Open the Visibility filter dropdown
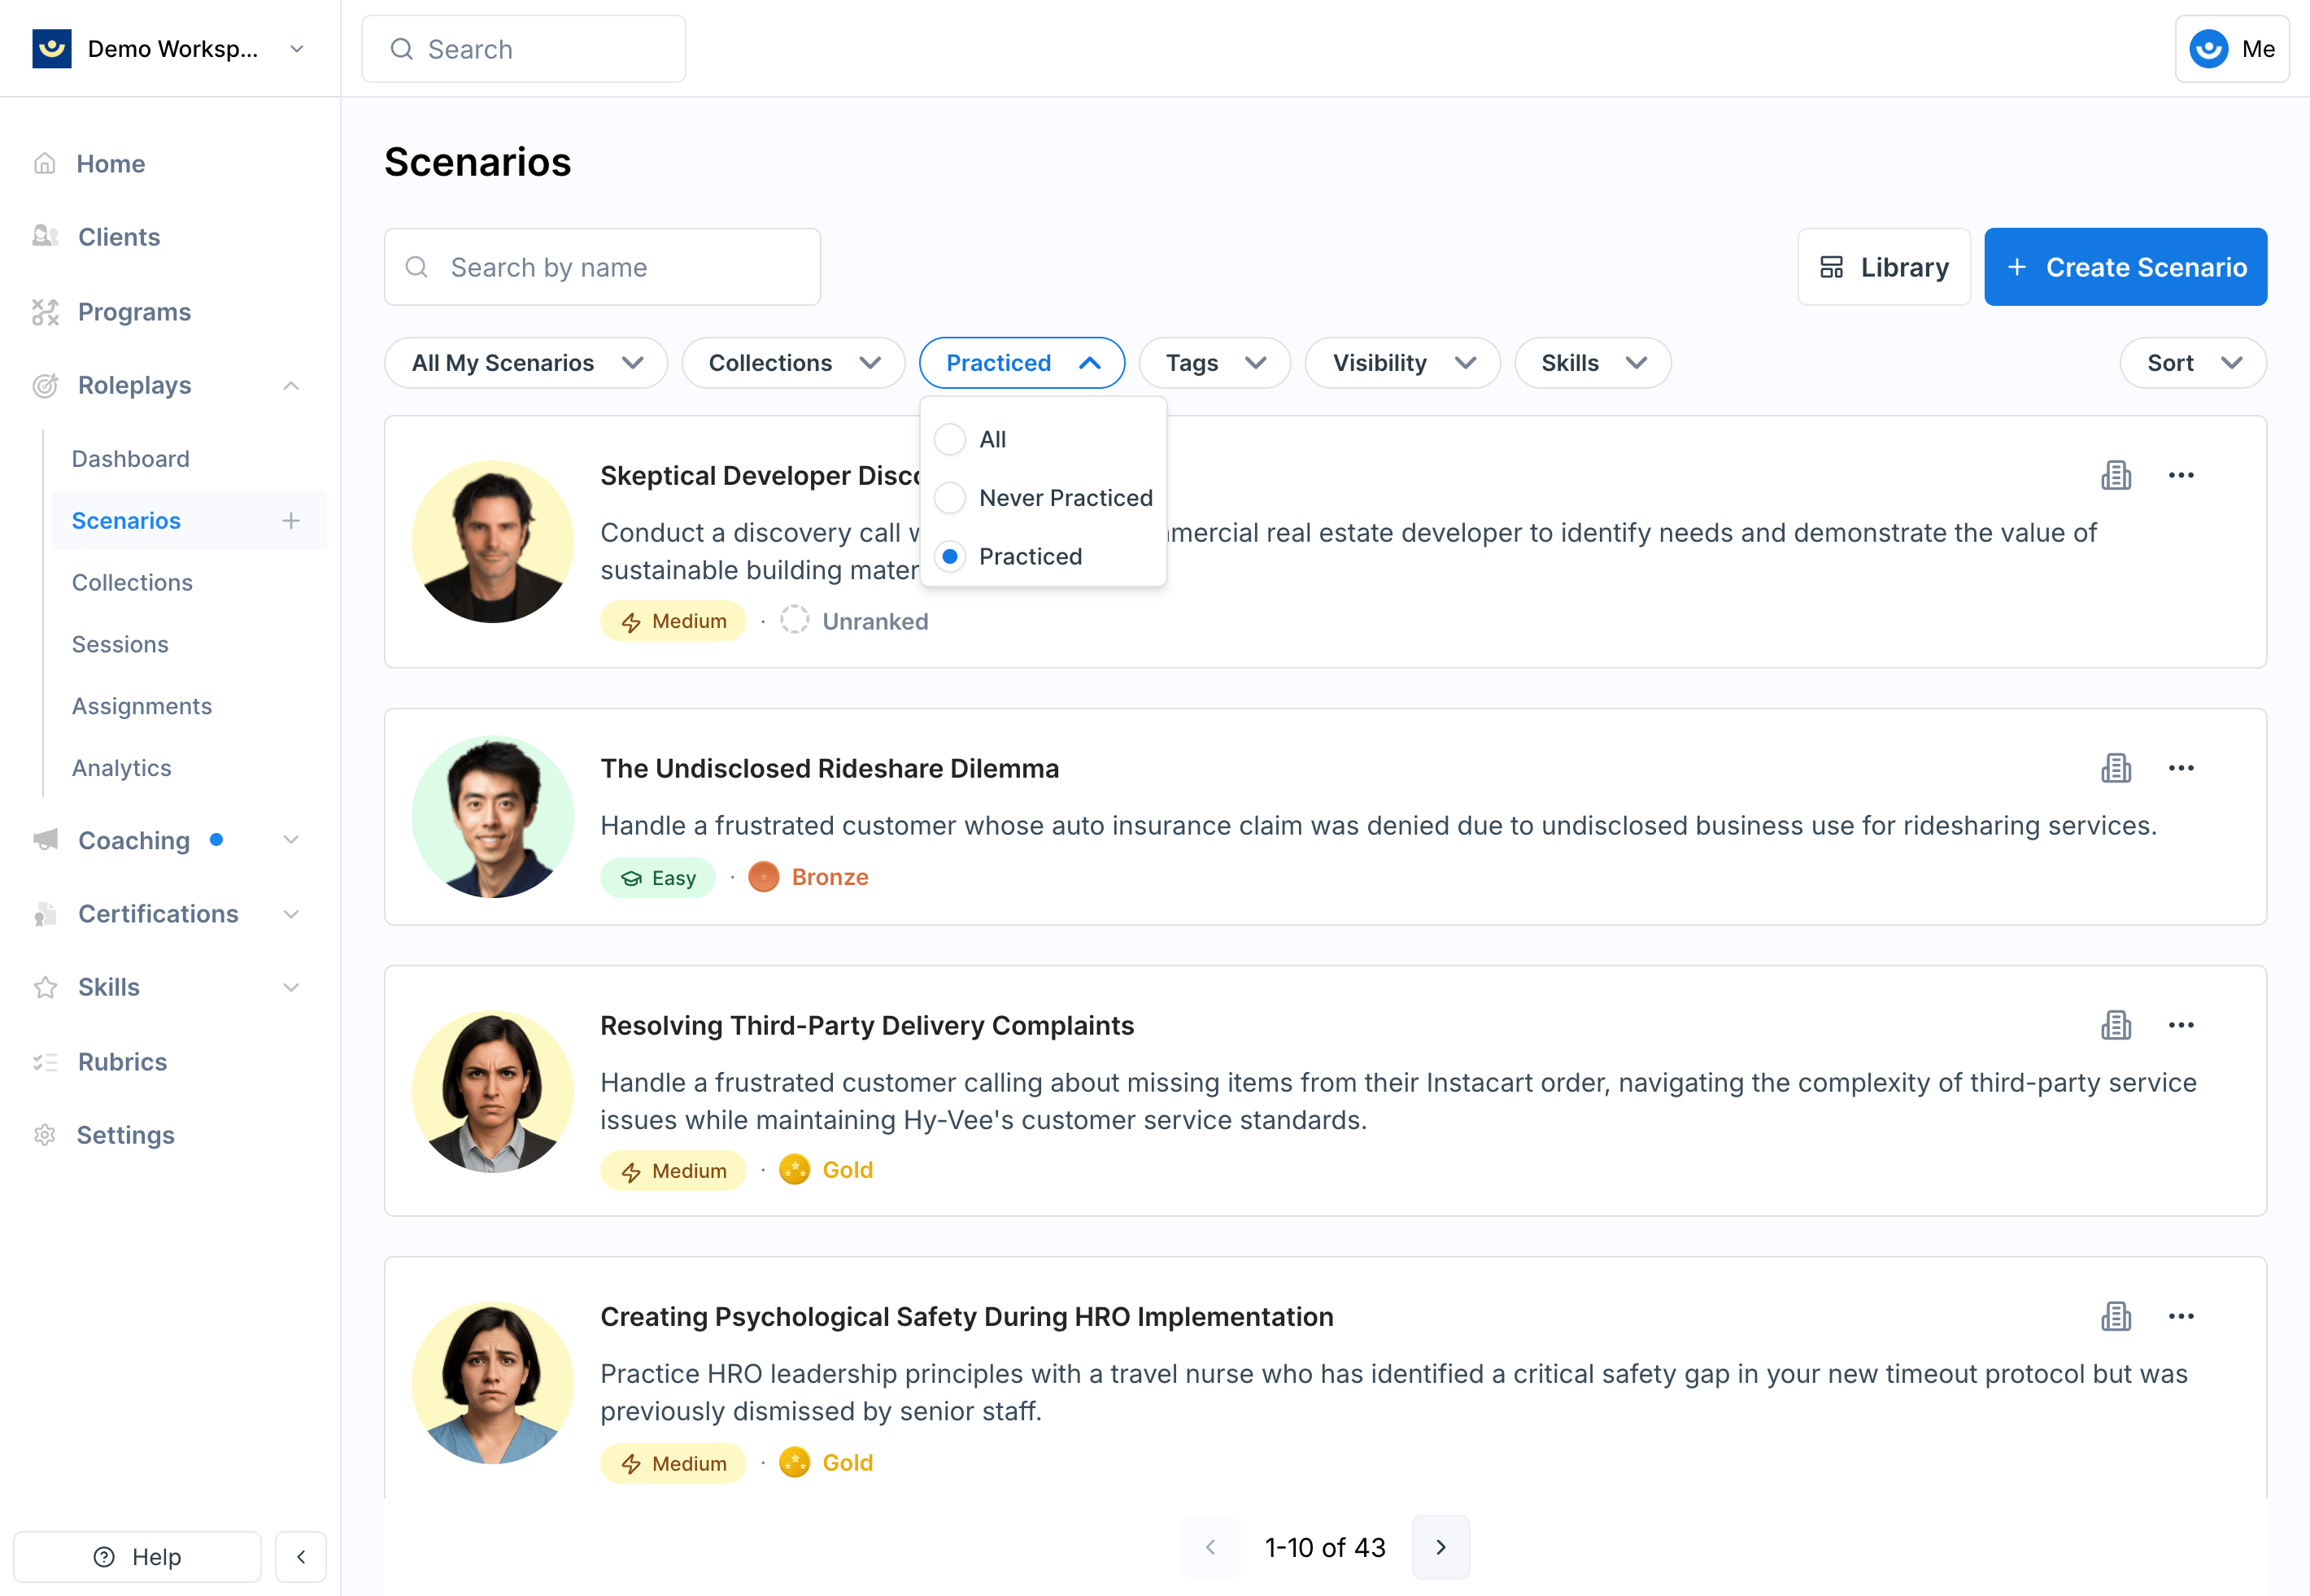The image size is (2310, 1596). pyautogui.click(x=1403, y=363)
